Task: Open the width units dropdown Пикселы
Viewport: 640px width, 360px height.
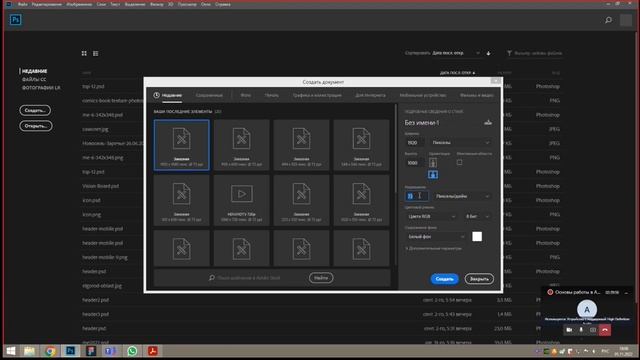Action: (461, 142)
